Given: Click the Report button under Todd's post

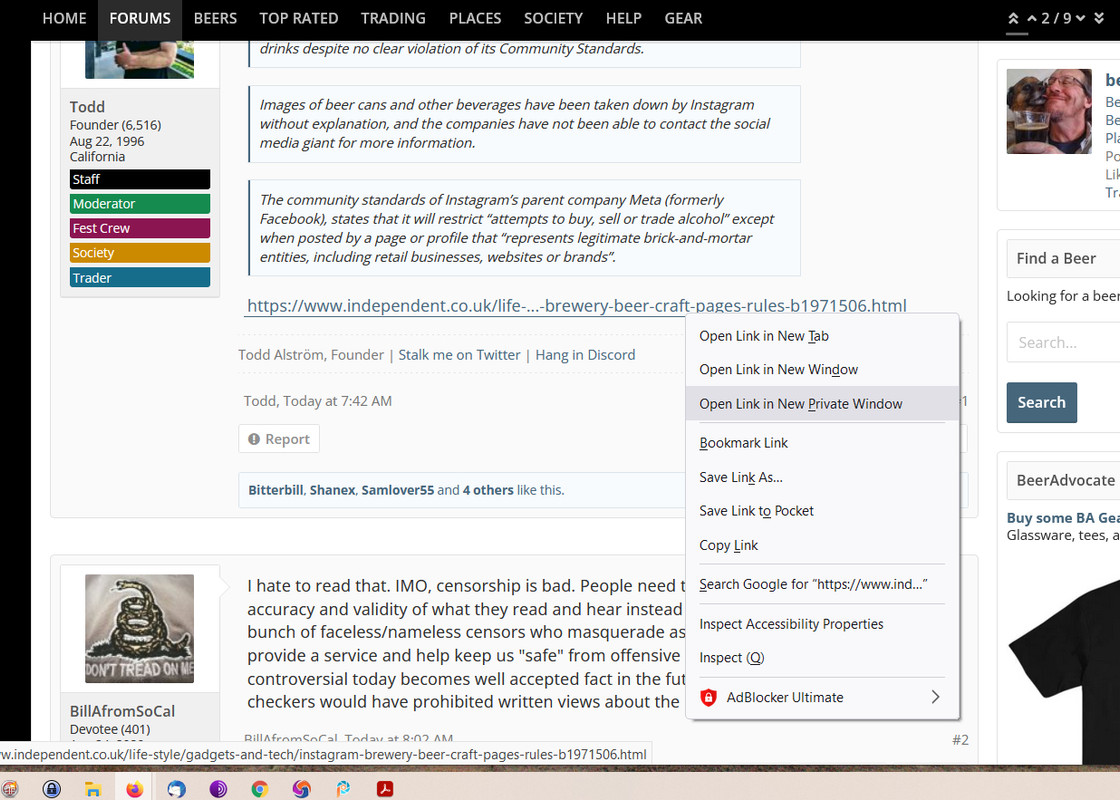Looking at the screenshot, I should [x=279, y=439].
